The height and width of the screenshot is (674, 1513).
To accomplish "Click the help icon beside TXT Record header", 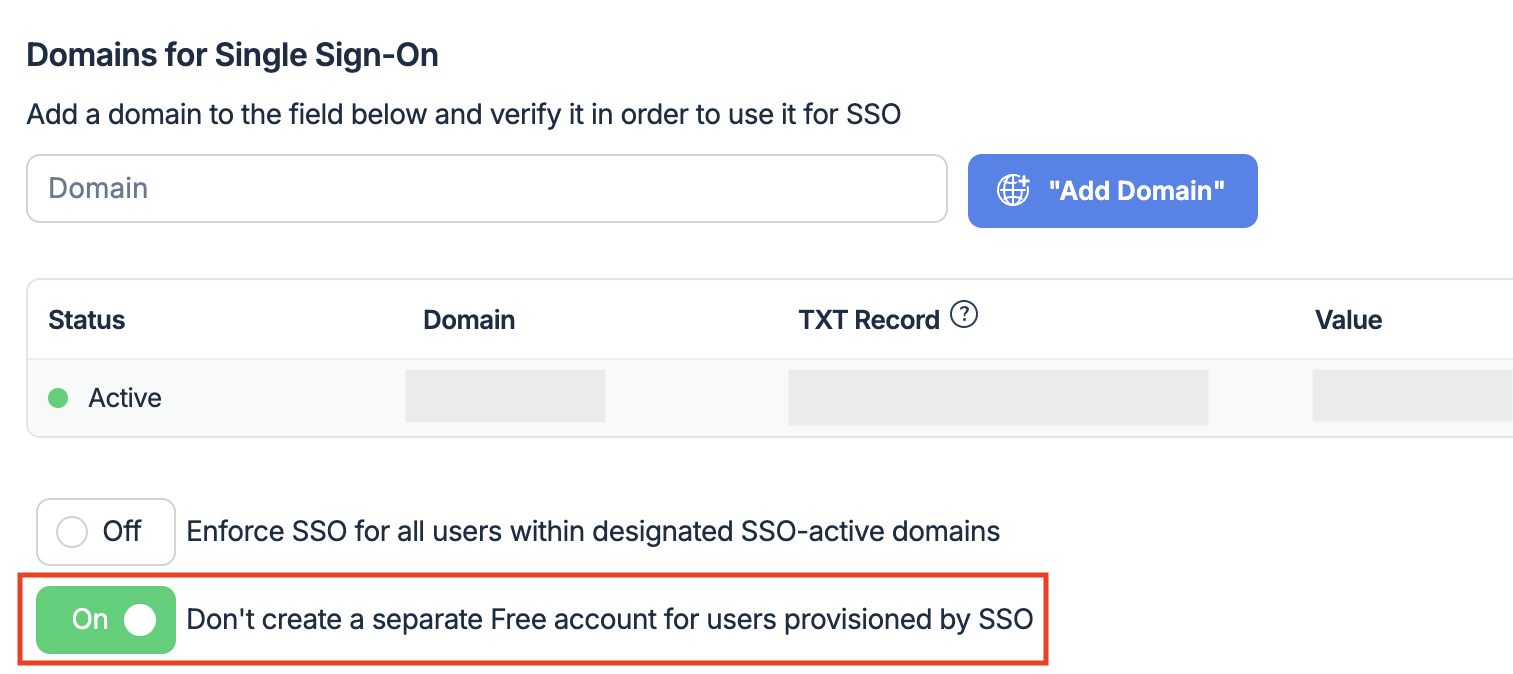I will (964, 314).
